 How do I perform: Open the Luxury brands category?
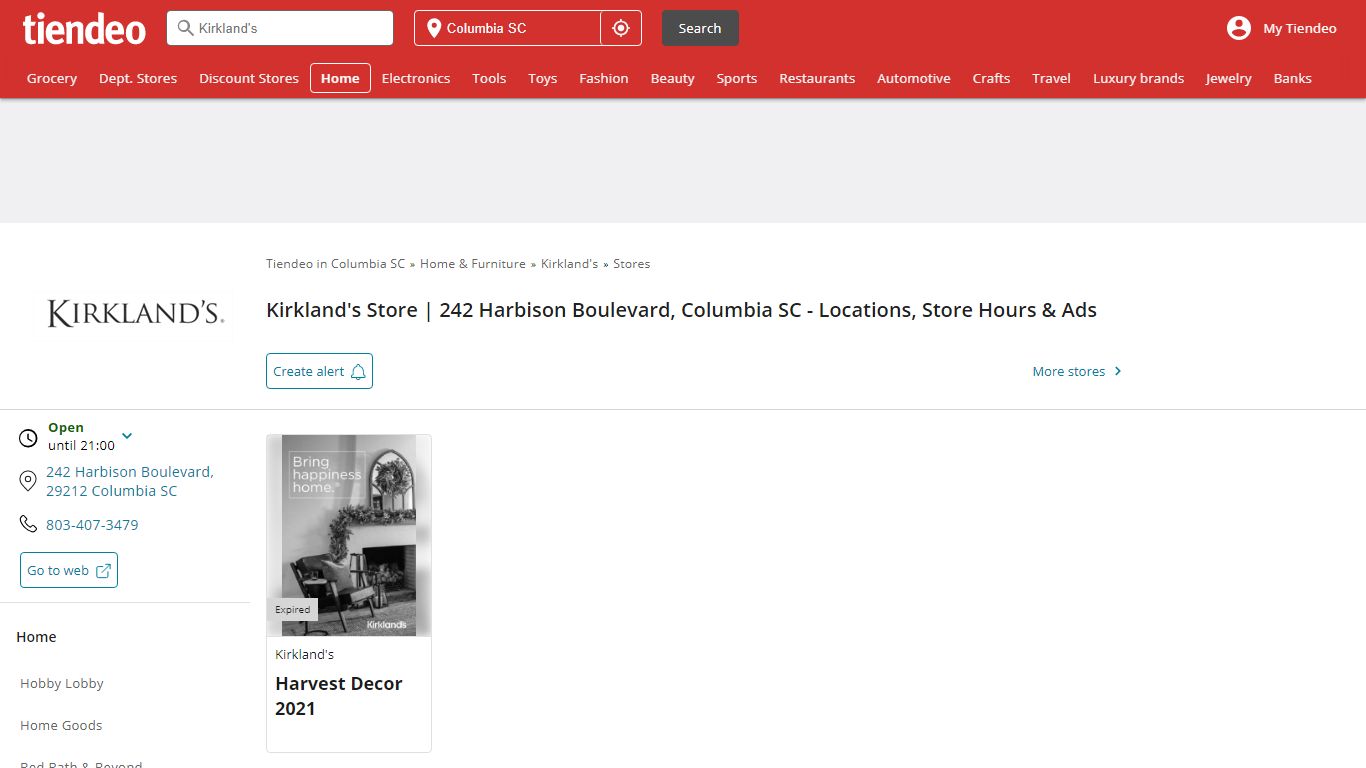point(1138,78)
